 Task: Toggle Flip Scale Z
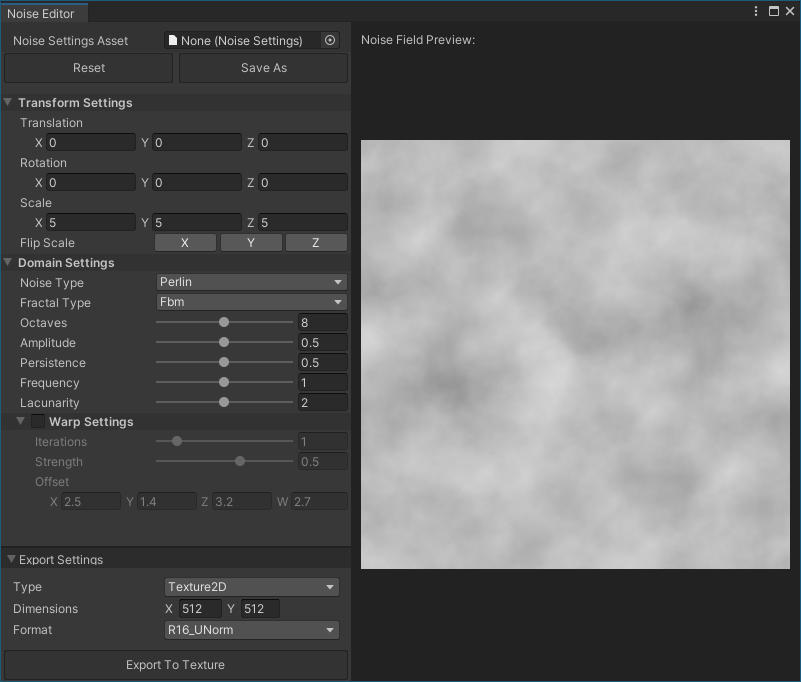tap(316, 243)
